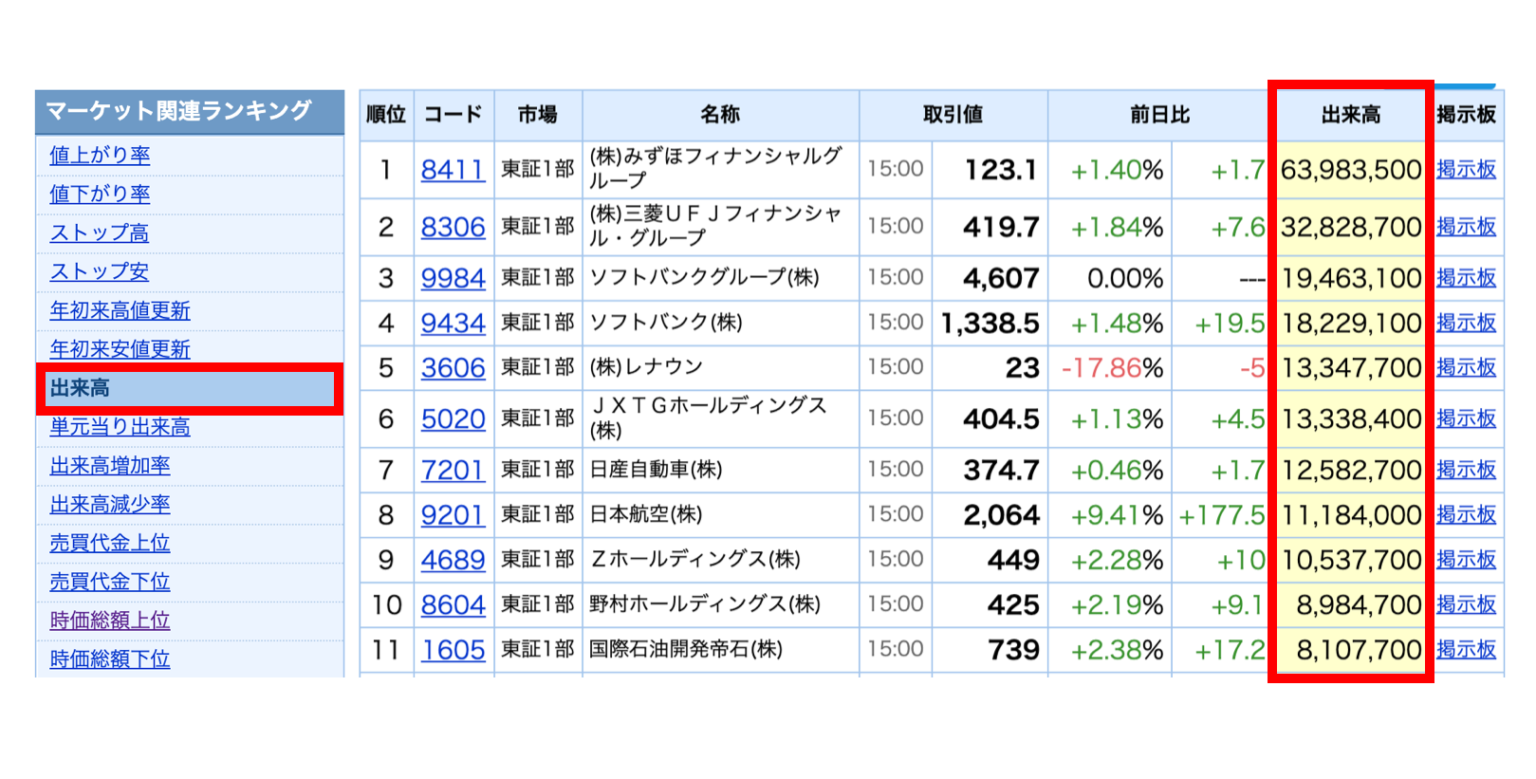Open 単元当り出来高 ranking
Image resolution: width=1536 pixels, height=779 pixels.
119,428
